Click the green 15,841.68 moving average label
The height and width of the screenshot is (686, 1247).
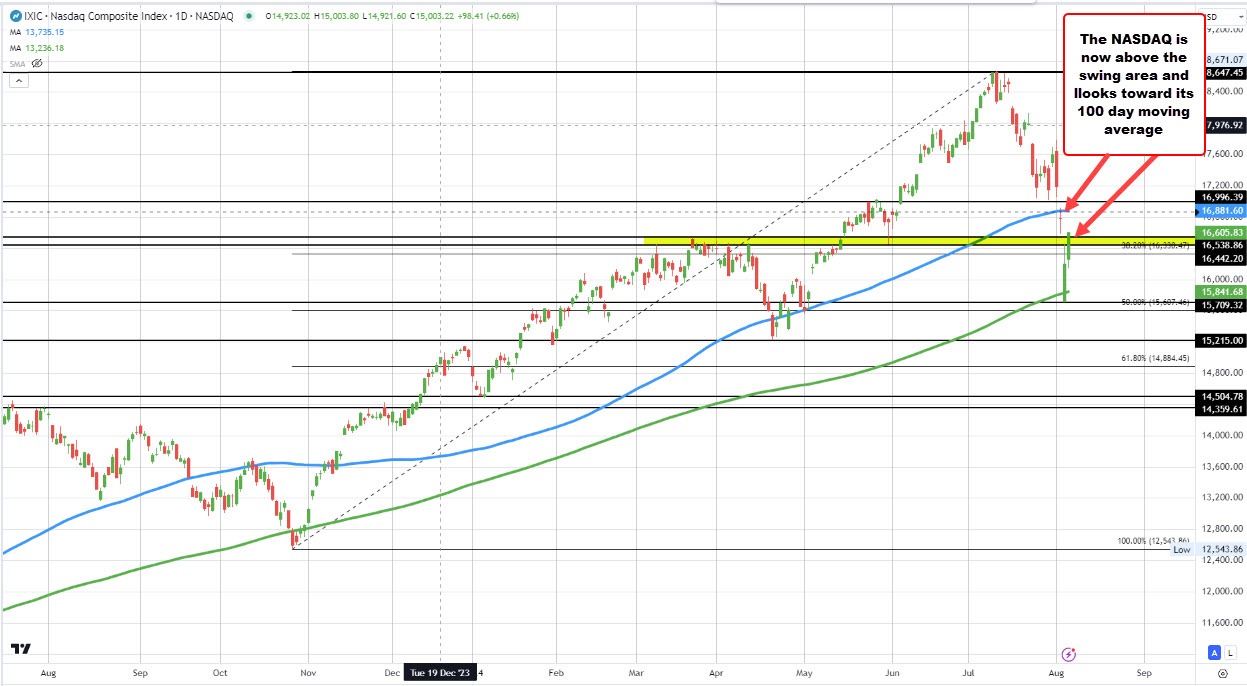tap(1222, 292)
